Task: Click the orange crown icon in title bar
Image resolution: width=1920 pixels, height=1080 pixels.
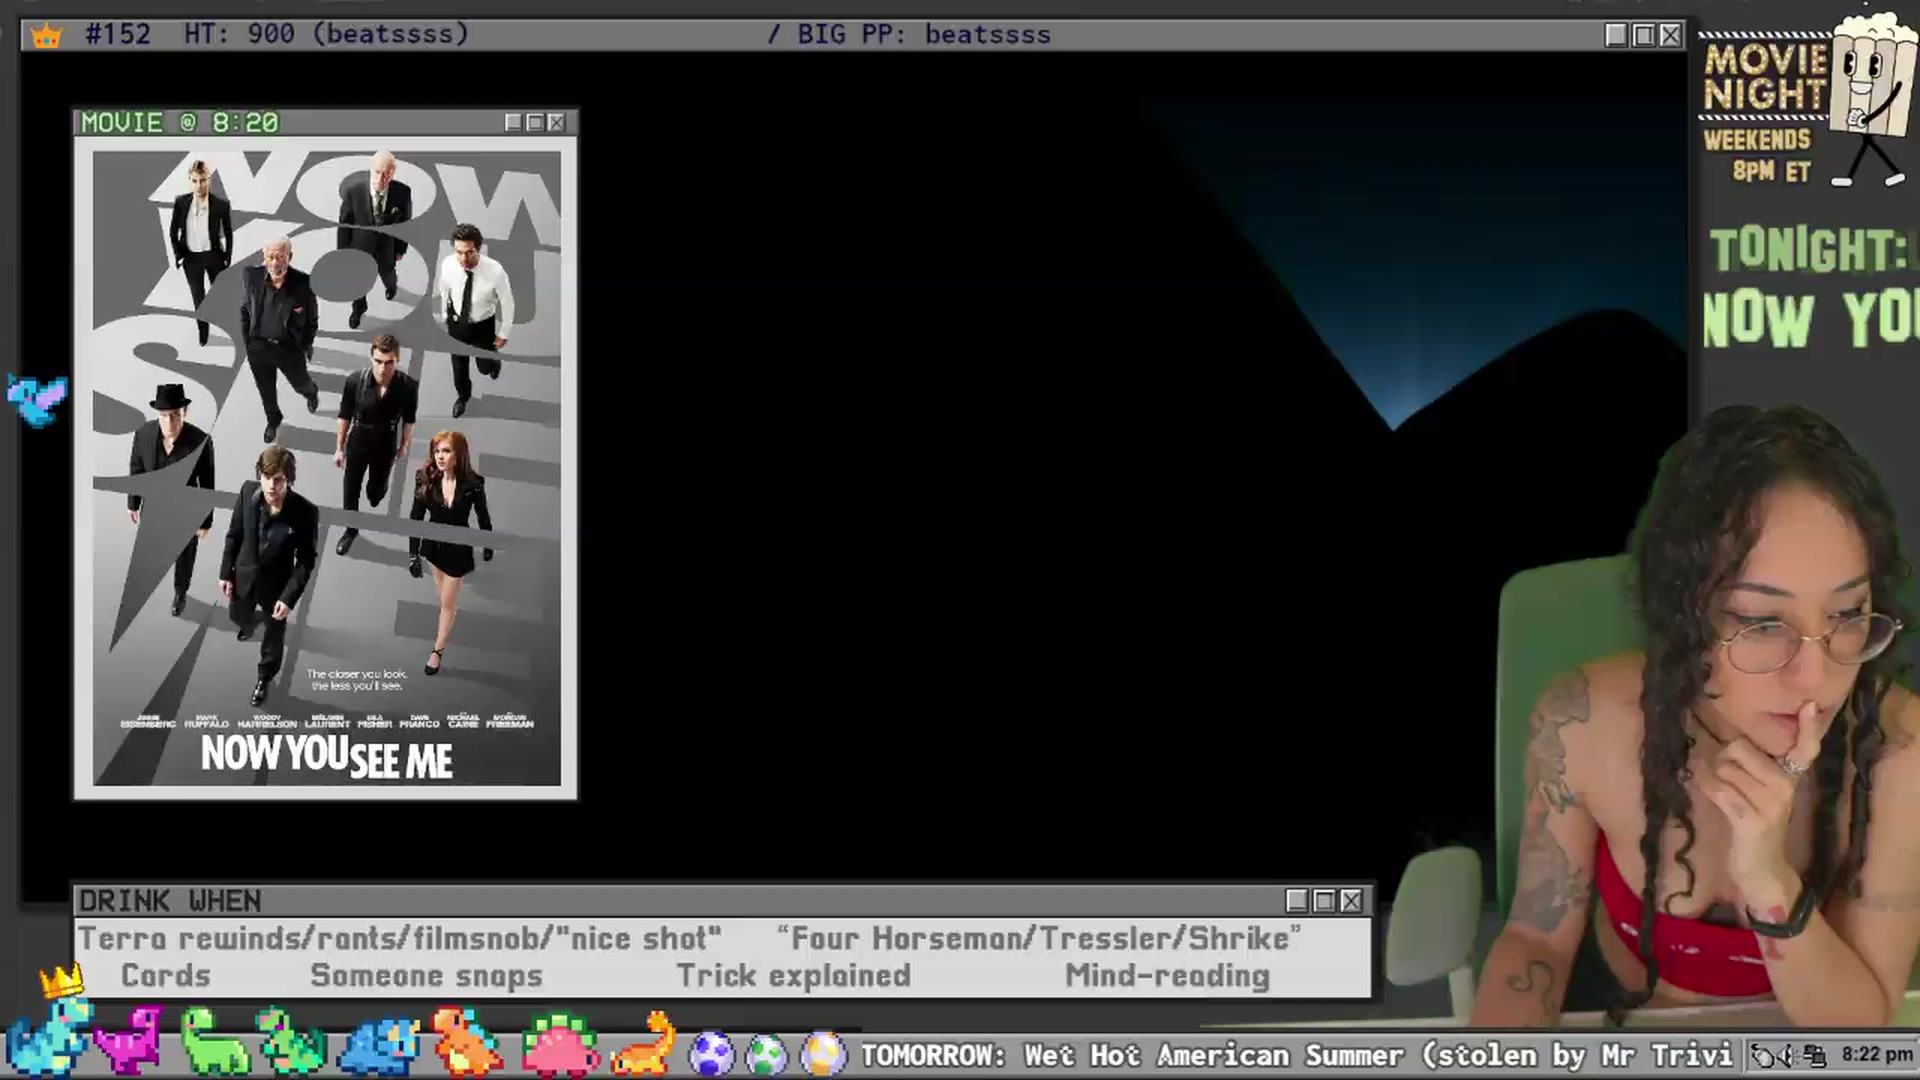Action: coord(46,36)
